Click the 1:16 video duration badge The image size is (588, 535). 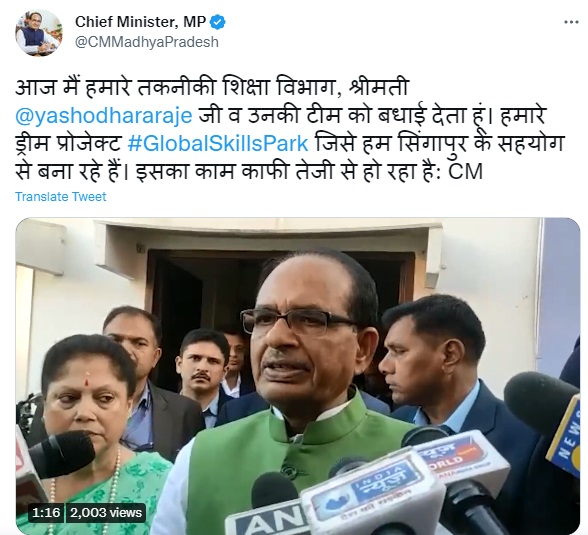click(x=46, y=513)
